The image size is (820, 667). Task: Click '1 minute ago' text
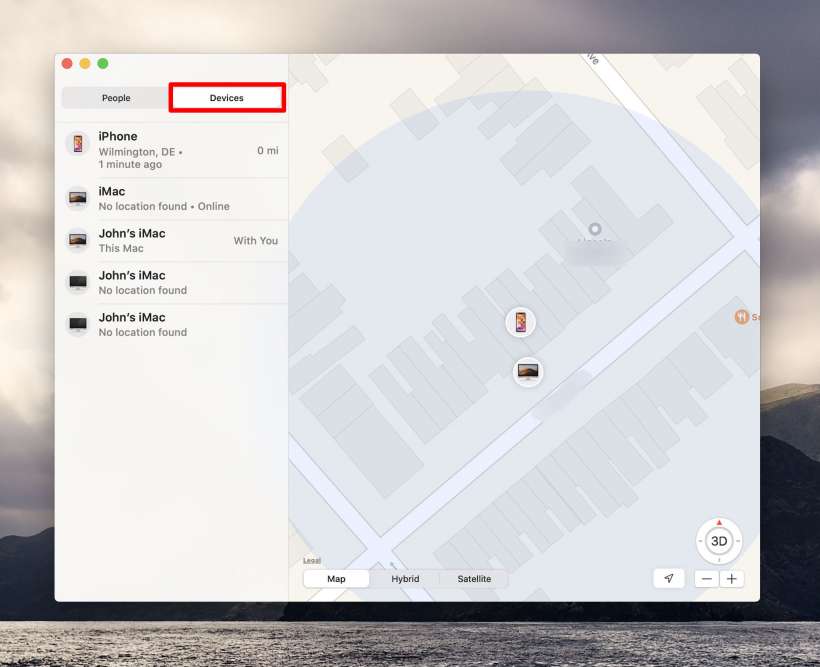tap(130, 164)
